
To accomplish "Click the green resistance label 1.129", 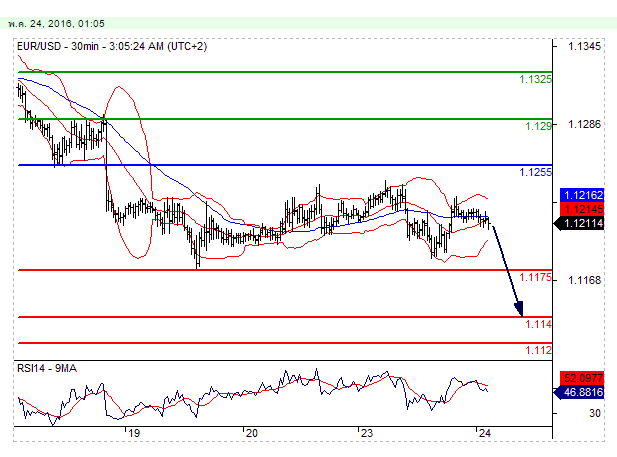I will point(538,126).
